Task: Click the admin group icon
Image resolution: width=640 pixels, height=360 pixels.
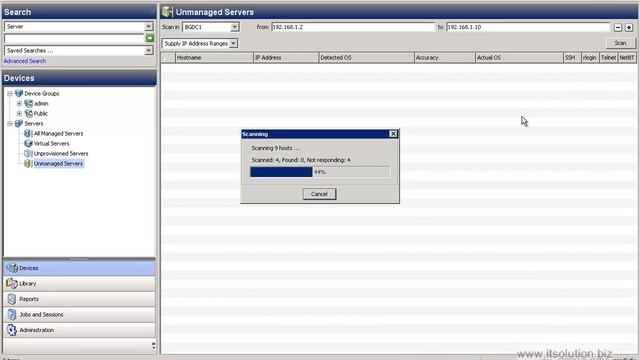Action: tap(29, 104)
